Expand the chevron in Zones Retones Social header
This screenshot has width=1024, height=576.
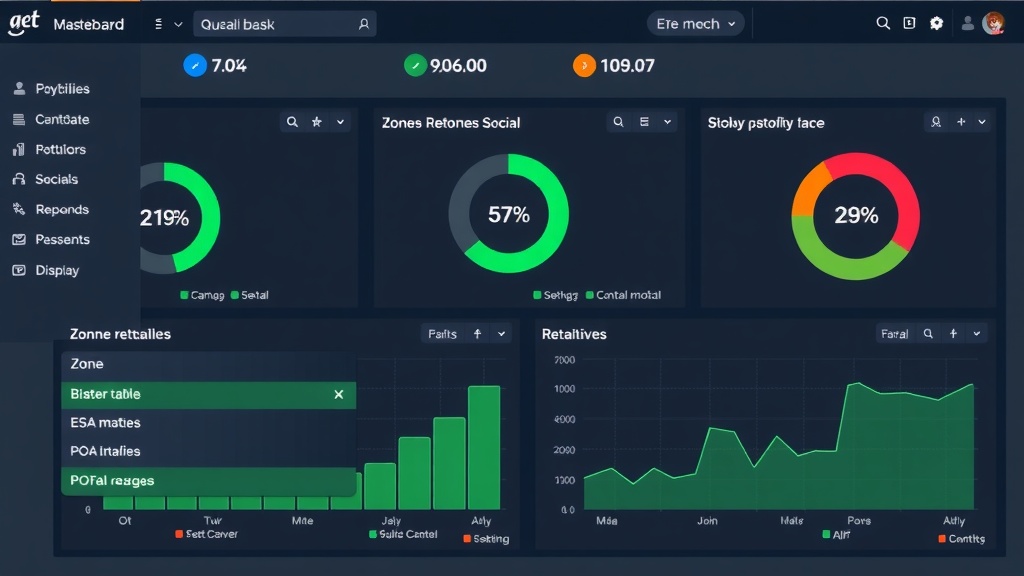click(667, 122)
